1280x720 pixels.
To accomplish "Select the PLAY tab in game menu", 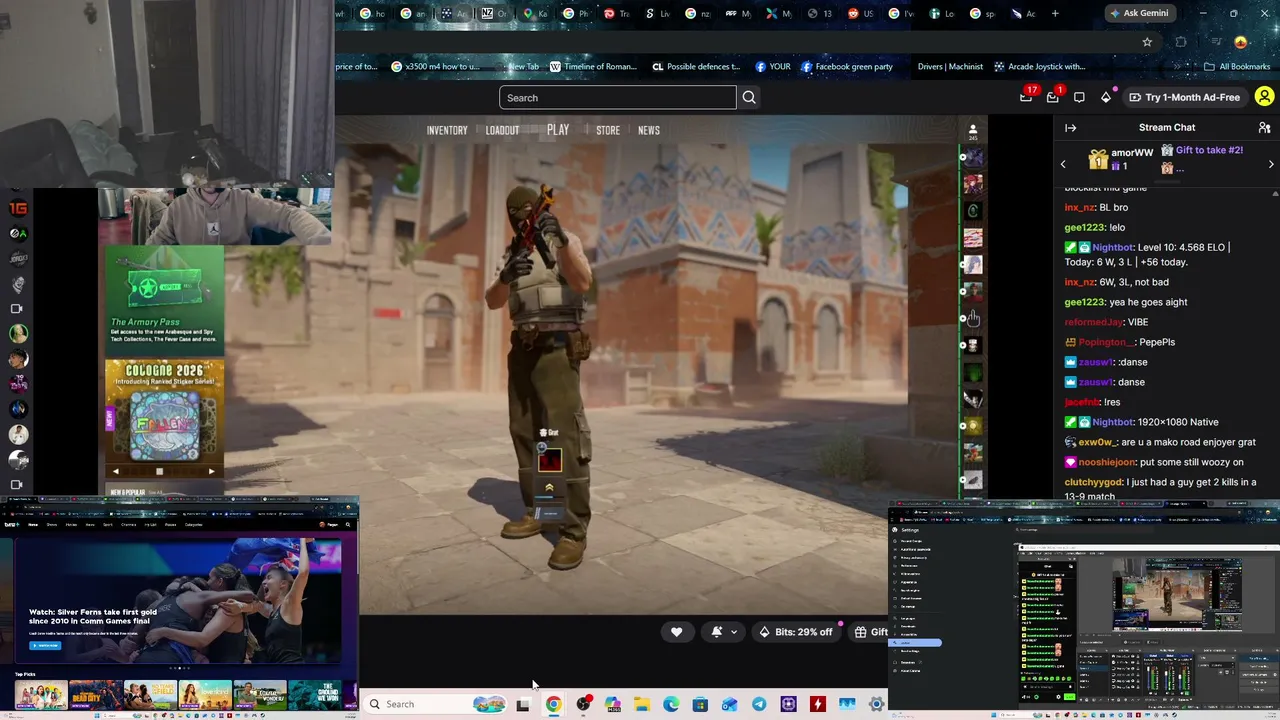I will coord(558,130).
